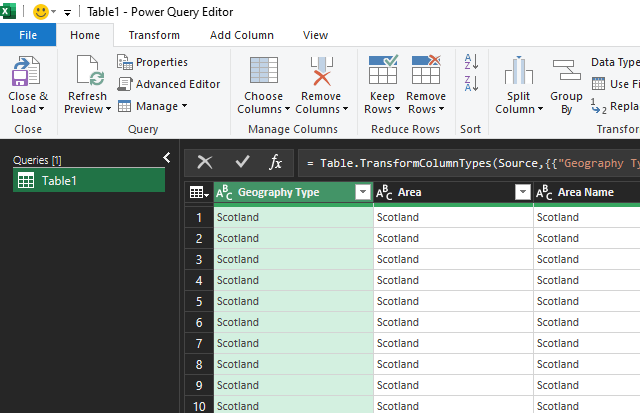This screenshot has width=640, height=413.
Task: Sort ascending A to Z
Action: pyautogui.click(x=471, y=62)
